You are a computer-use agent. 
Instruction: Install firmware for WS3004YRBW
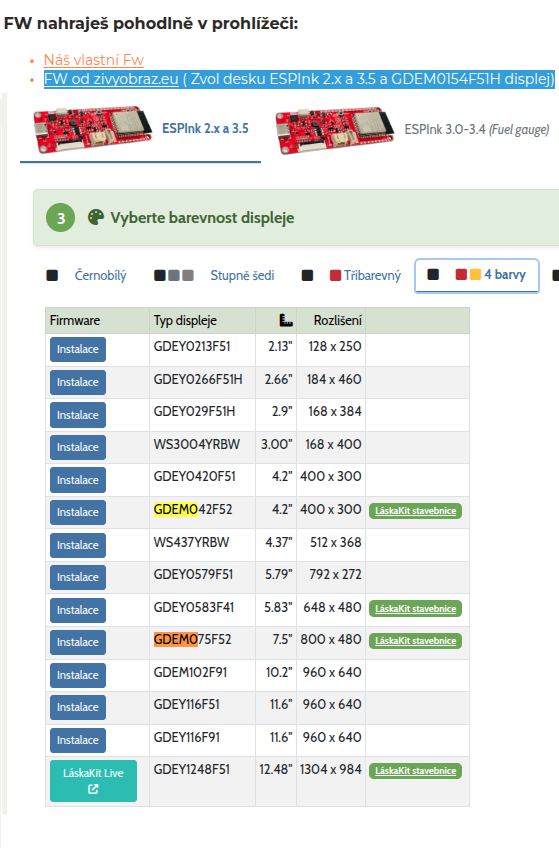[78, 447]
